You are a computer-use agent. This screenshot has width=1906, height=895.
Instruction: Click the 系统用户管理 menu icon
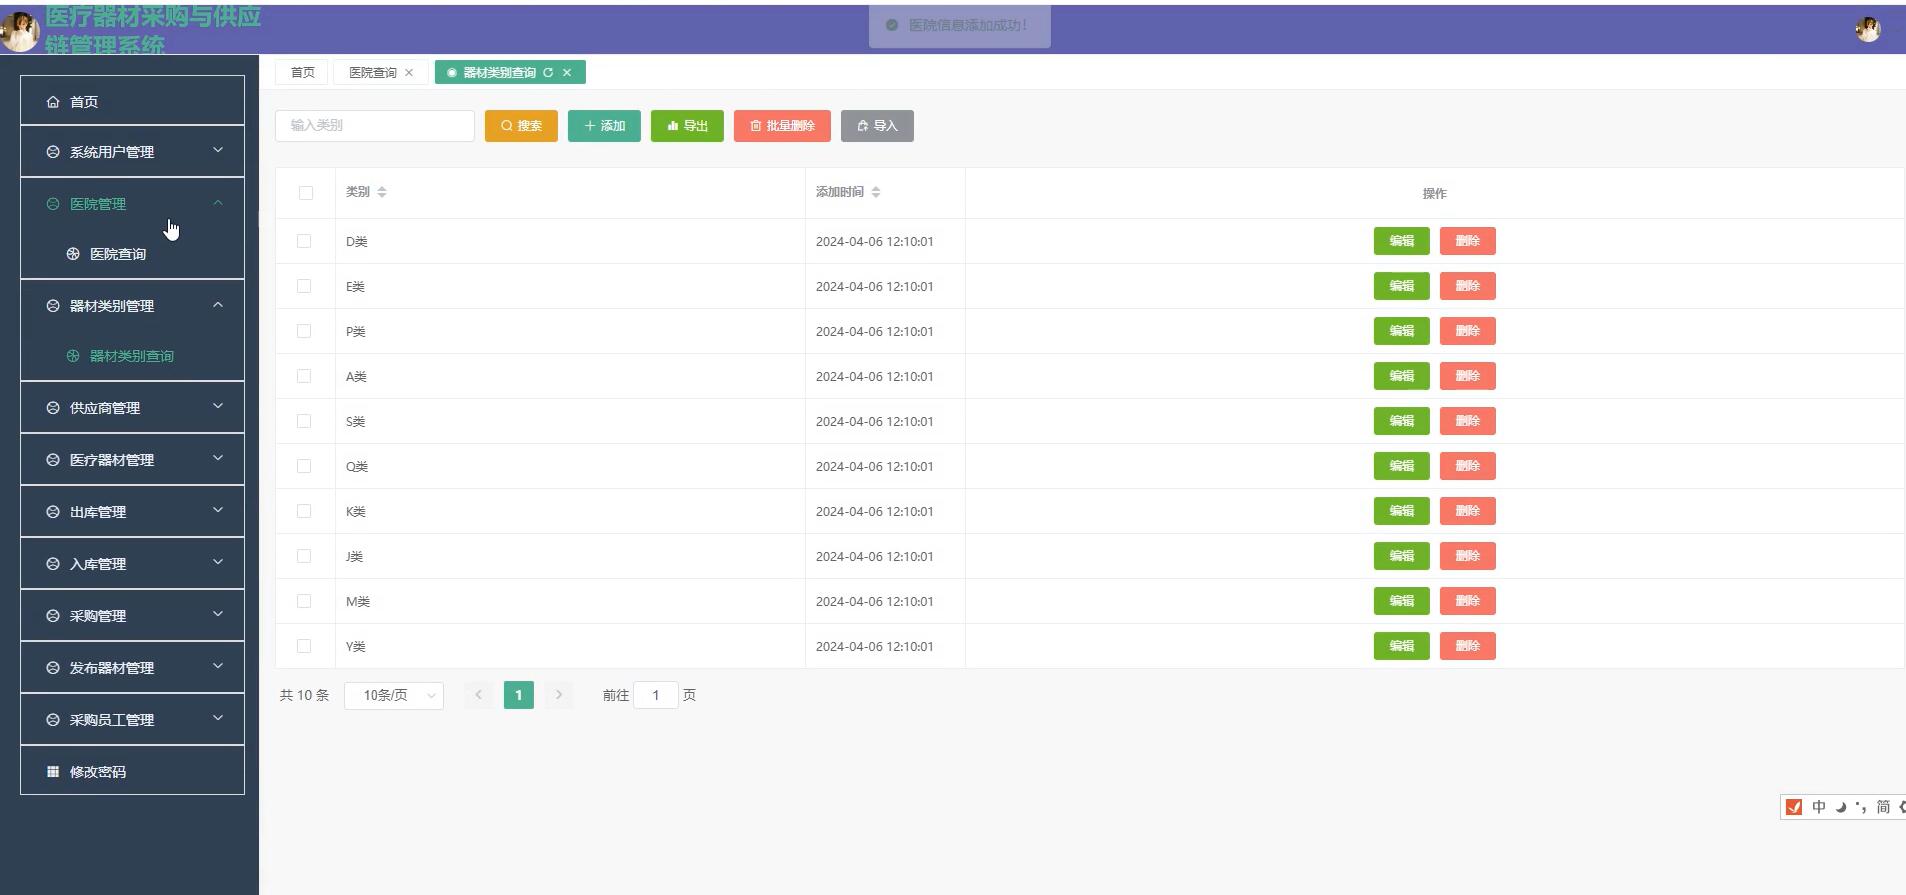53,152
